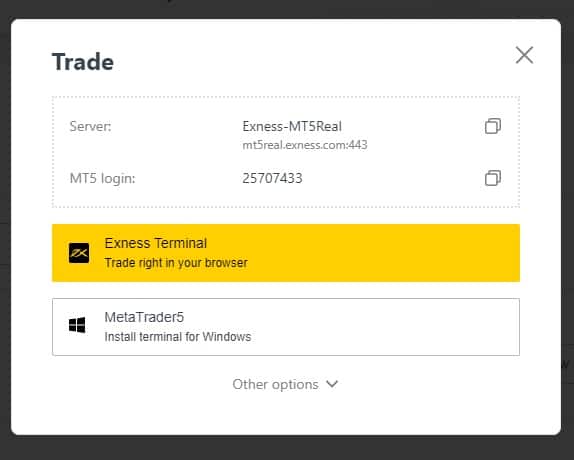This screenshot has height=460, width=574.
Task: Click the MT5 login: label
Action: click(102, 178)
